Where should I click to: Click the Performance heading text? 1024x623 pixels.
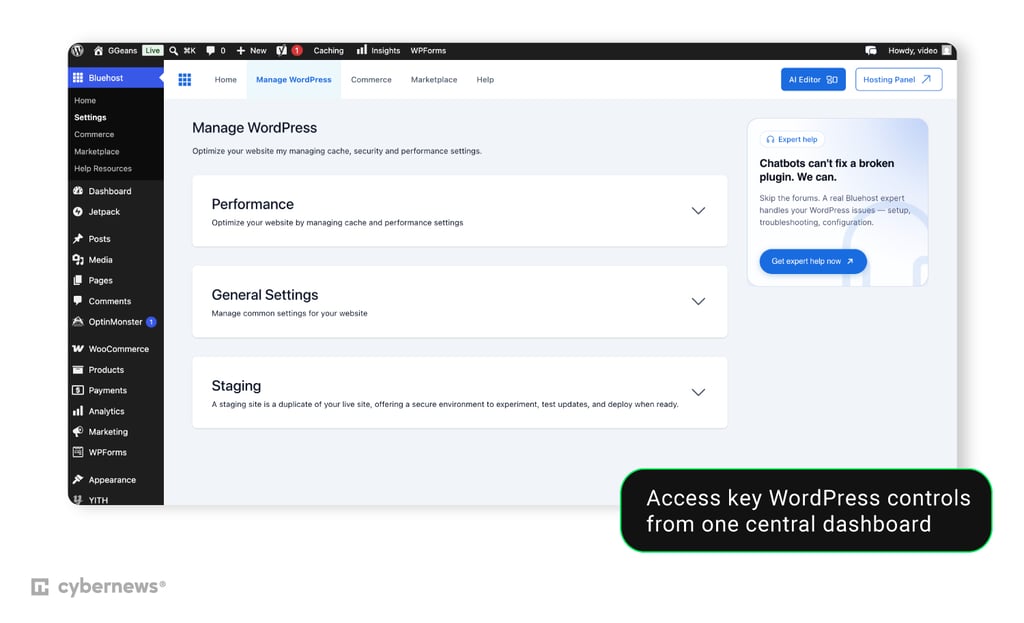pyautogui.click(x=253, y=204)
